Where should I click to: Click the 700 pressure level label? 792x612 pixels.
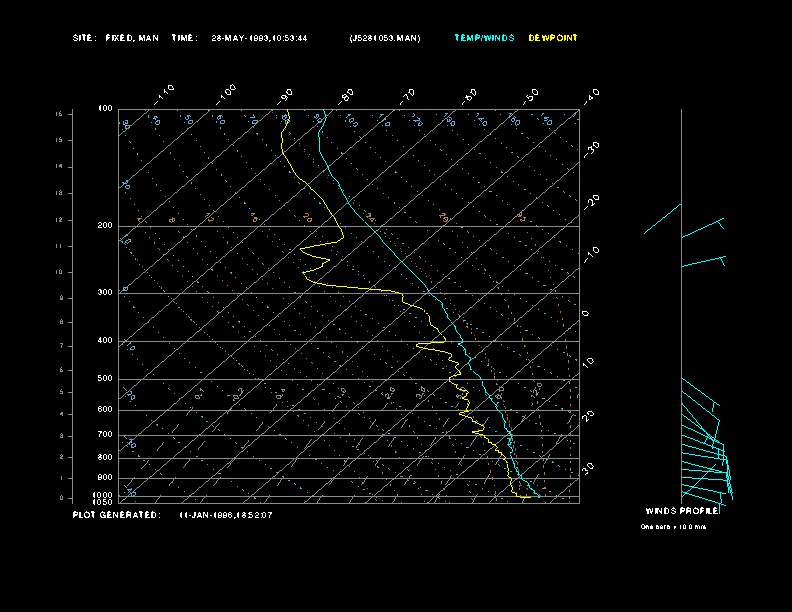tap(105, 435)
